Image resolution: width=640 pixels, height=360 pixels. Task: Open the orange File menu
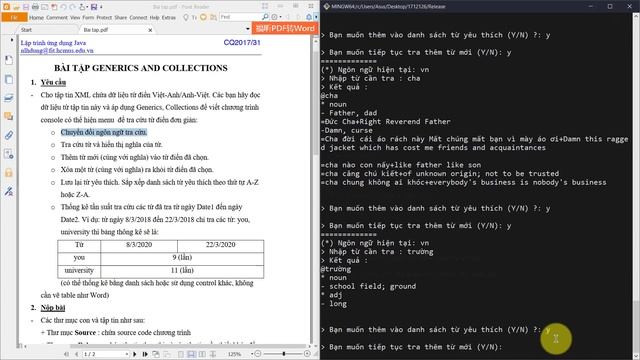14,18
